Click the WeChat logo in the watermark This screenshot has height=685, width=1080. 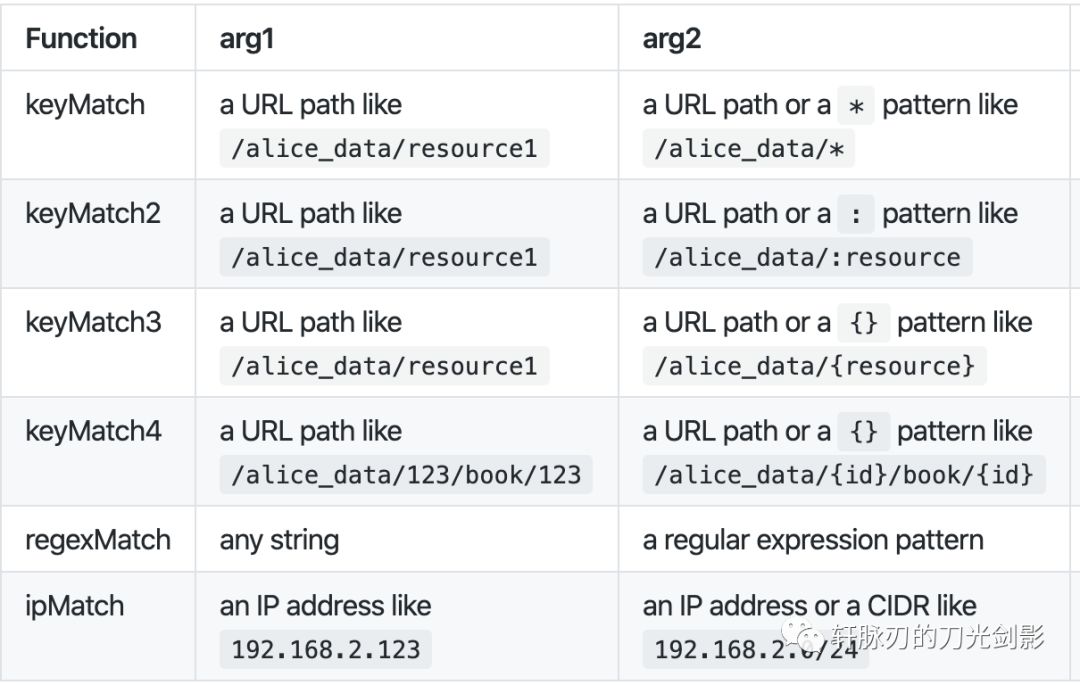pyautogui.click(x=802, y=635)
